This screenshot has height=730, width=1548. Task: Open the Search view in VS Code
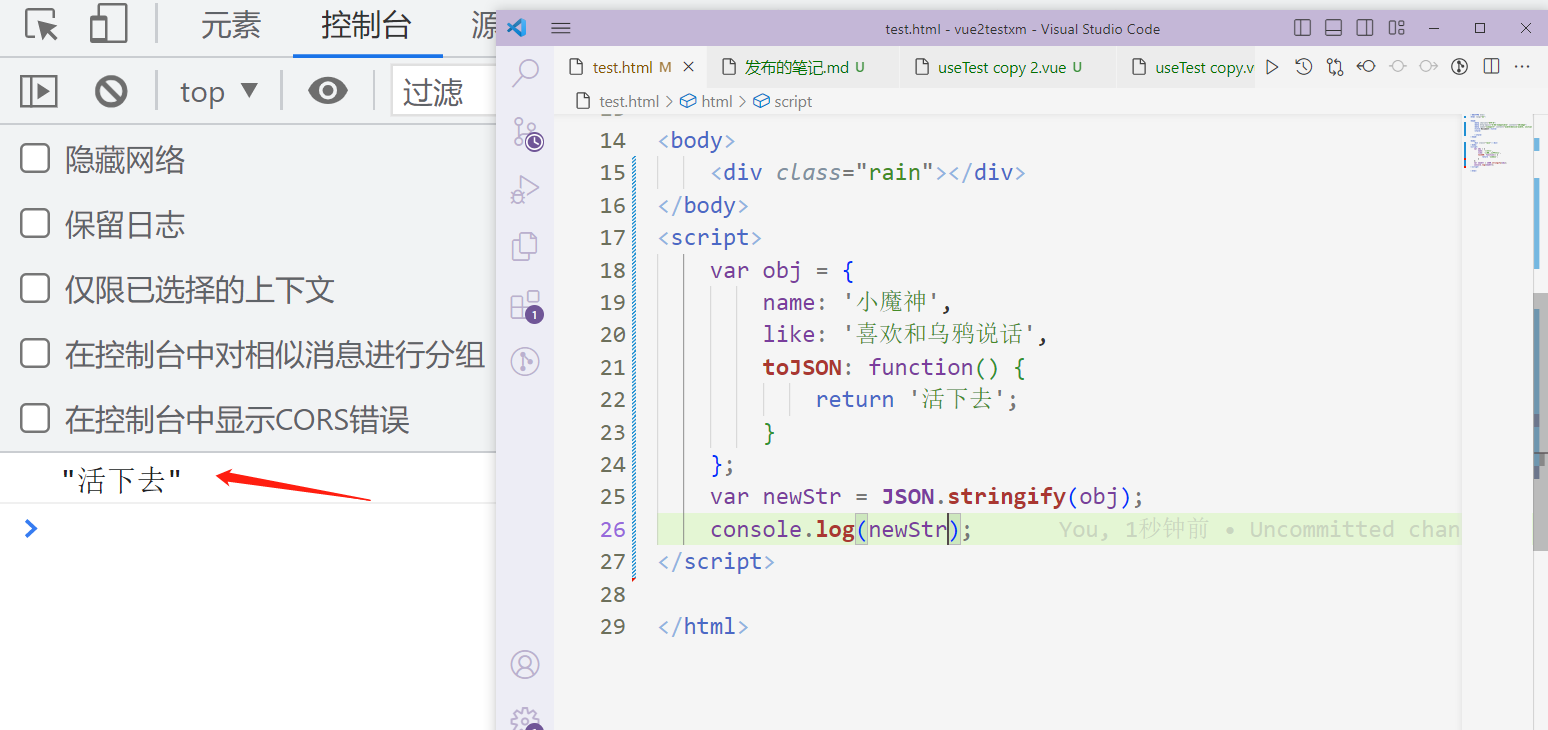coord(525,72)
